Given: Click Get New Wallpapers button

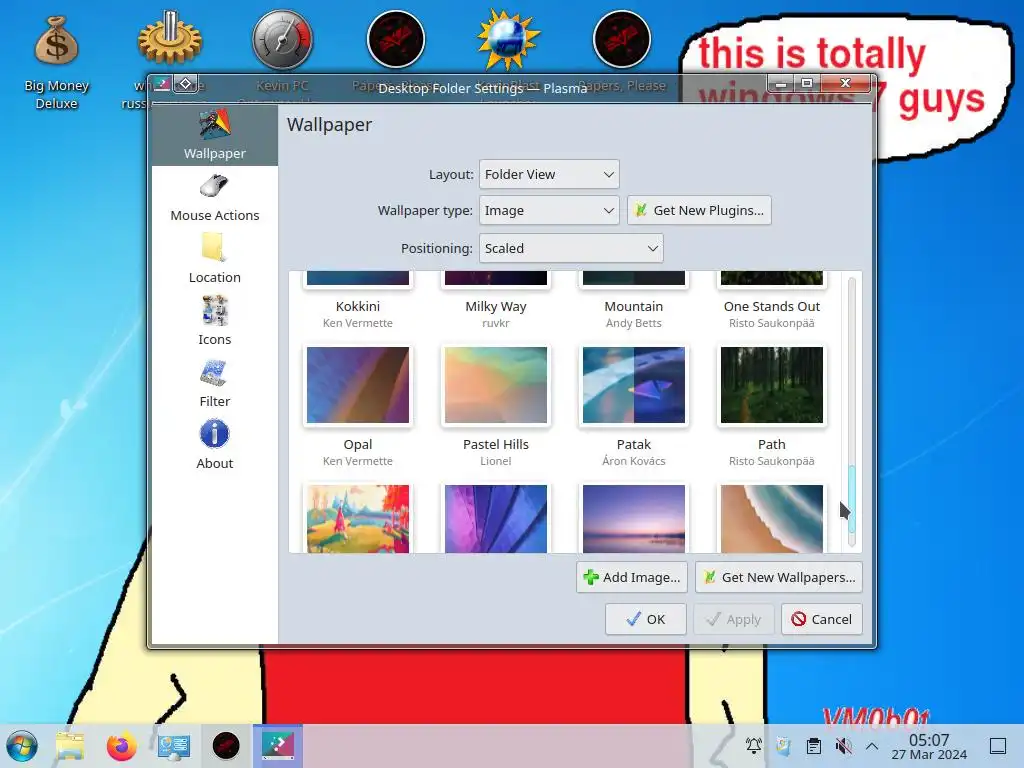Looking at the screenshot, I should click(x=778, y=577).
